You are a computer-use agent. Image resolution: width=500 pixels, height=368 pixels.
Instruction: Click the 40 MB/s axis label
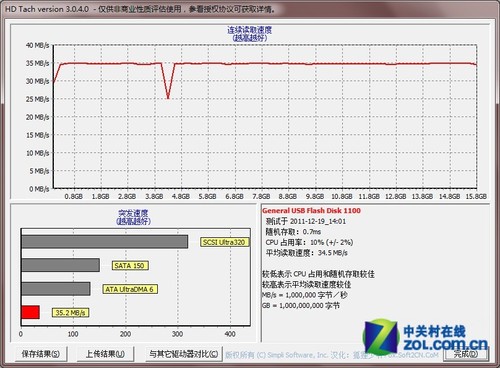pos(38,45)
